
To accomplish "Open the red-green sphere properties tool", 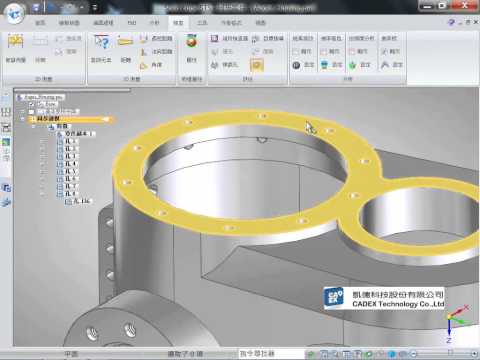I will pos(191,41).
